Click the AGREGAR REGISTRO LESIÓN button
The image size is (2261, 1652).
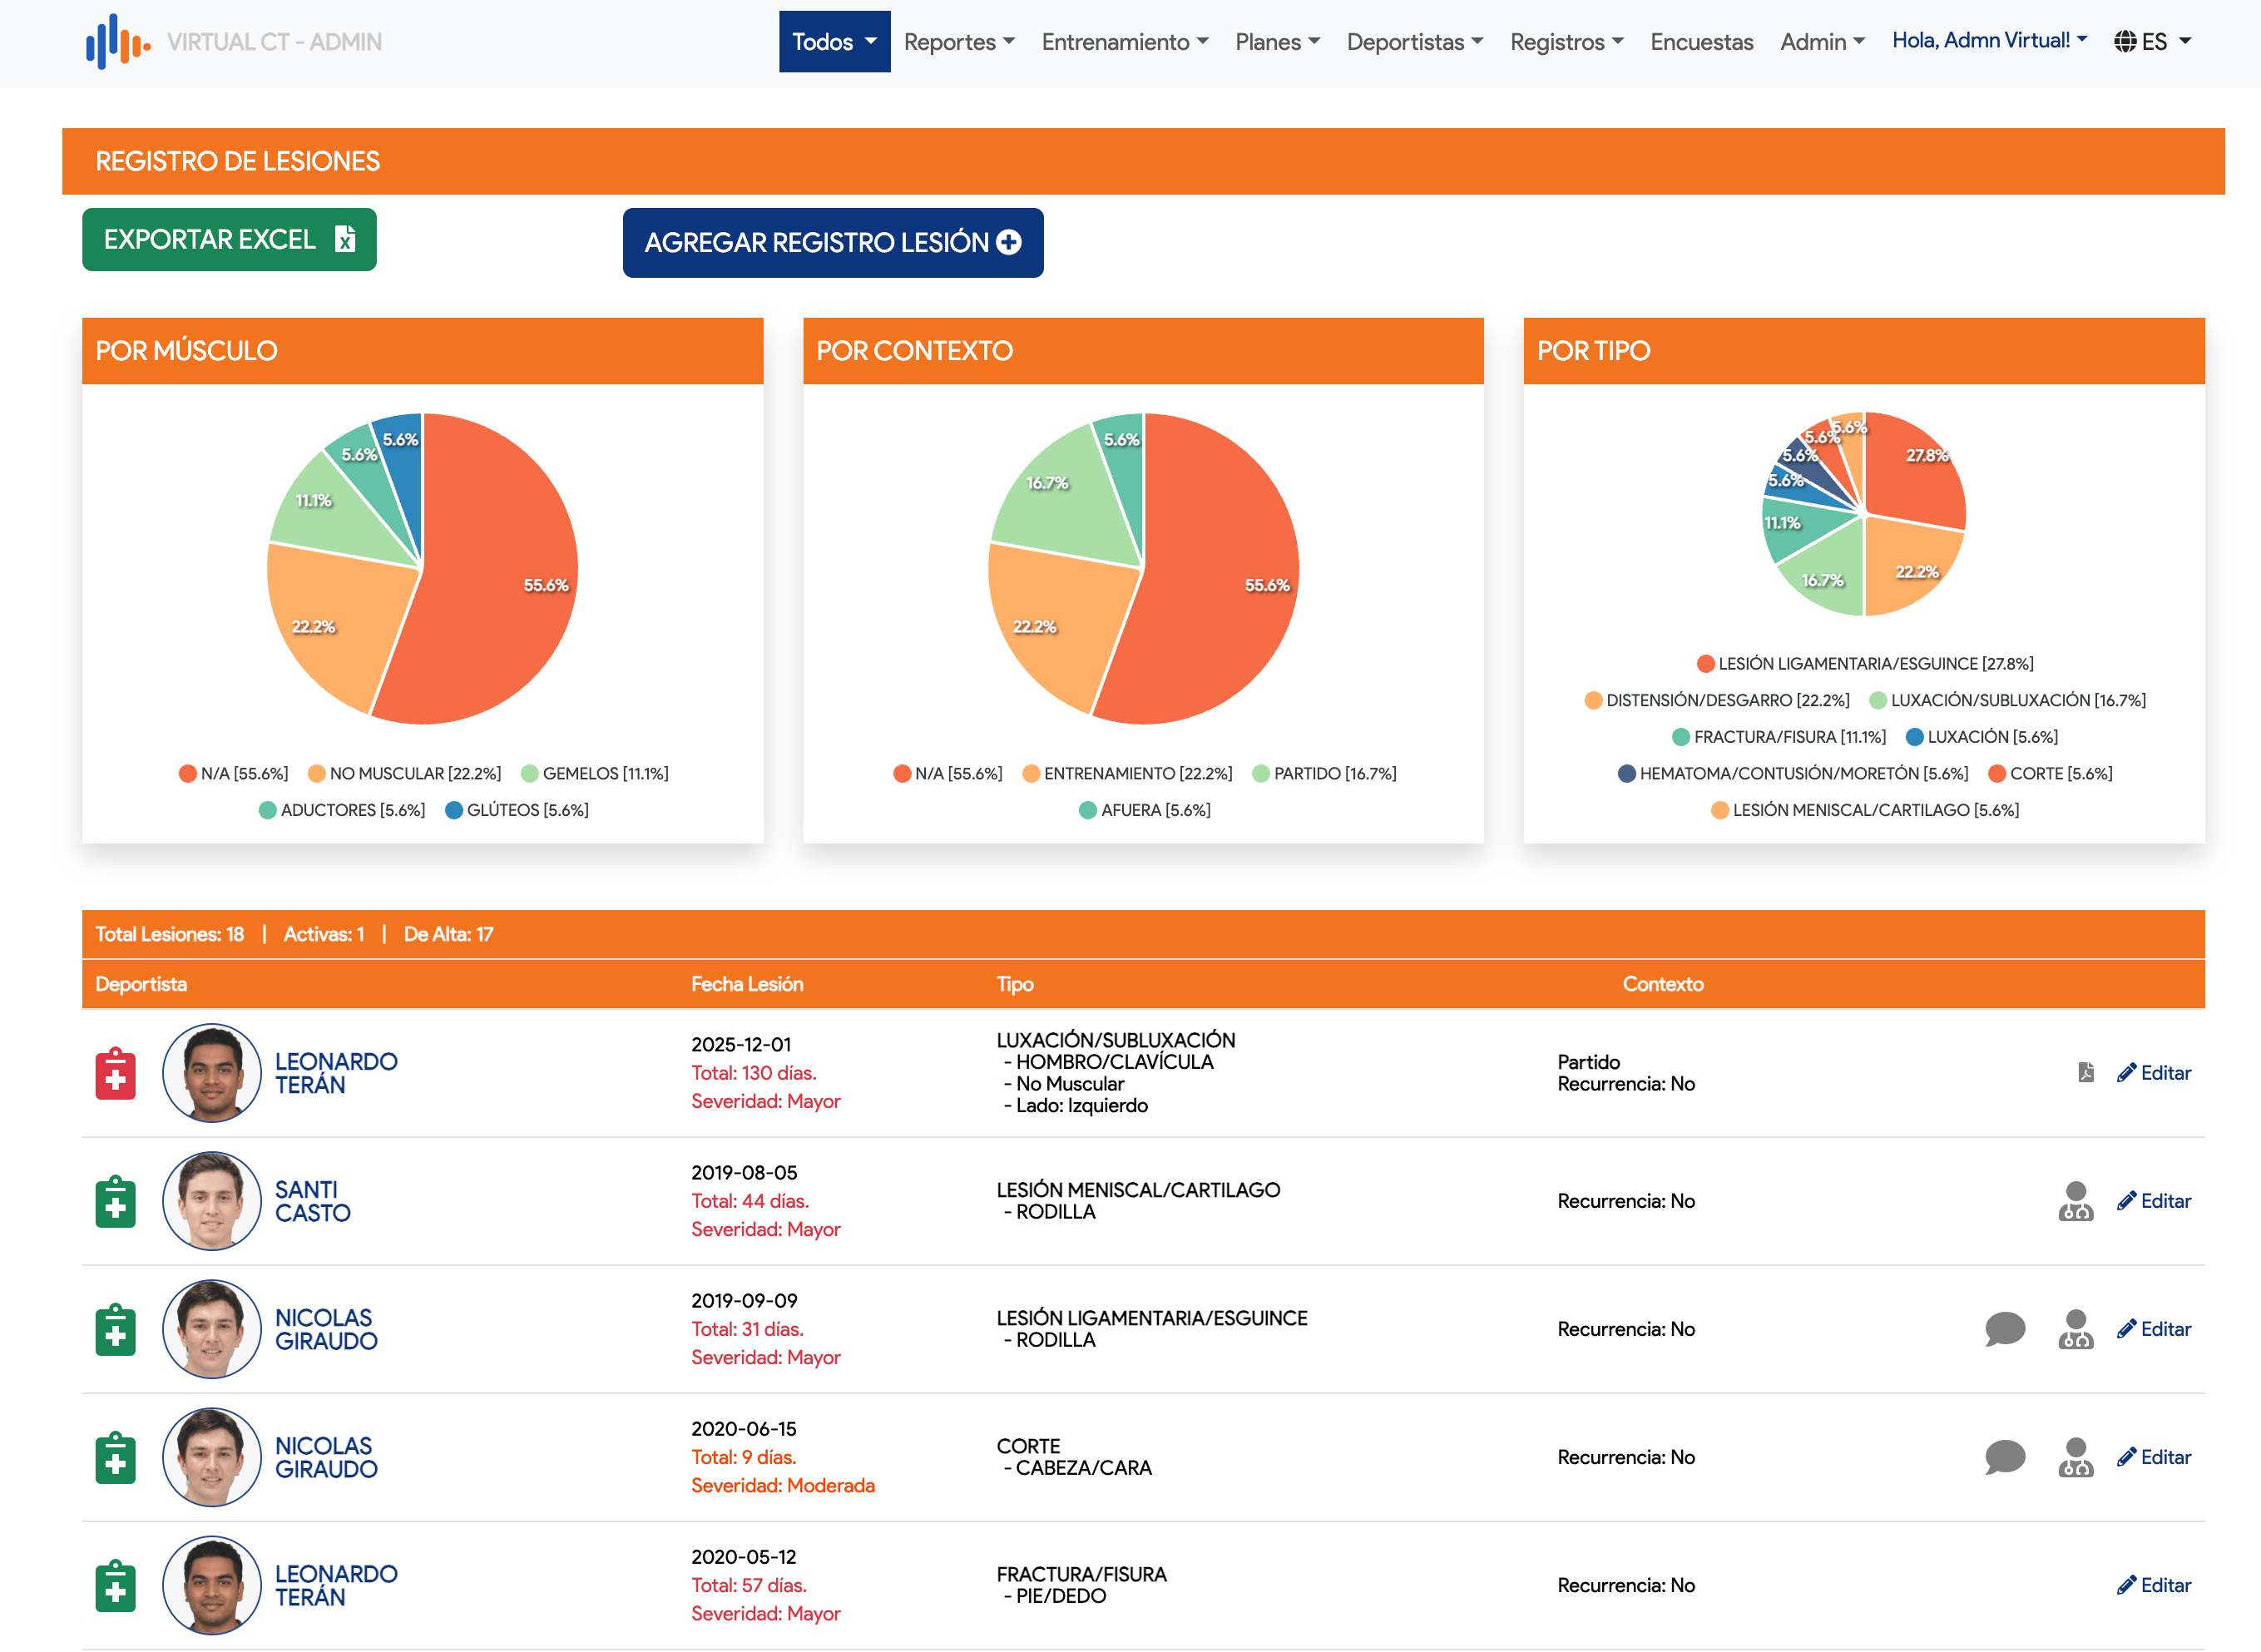pyautogui.click(x=833, y=242)
